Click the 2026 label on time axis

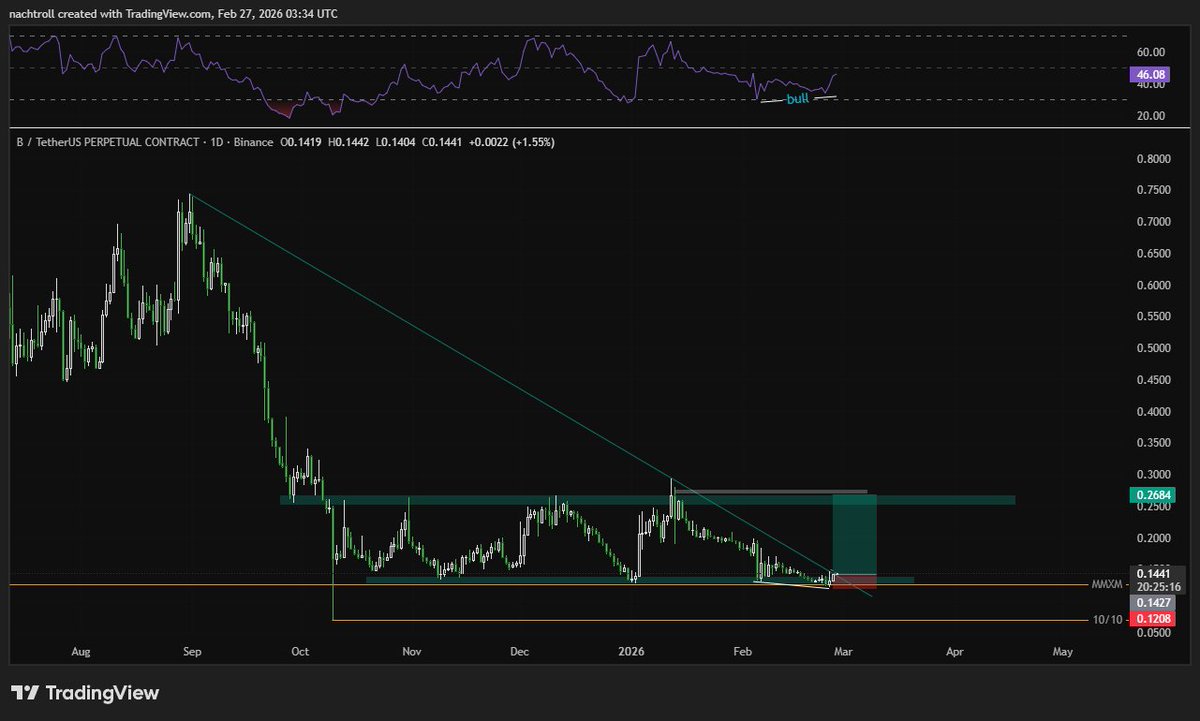coord(629,651)
